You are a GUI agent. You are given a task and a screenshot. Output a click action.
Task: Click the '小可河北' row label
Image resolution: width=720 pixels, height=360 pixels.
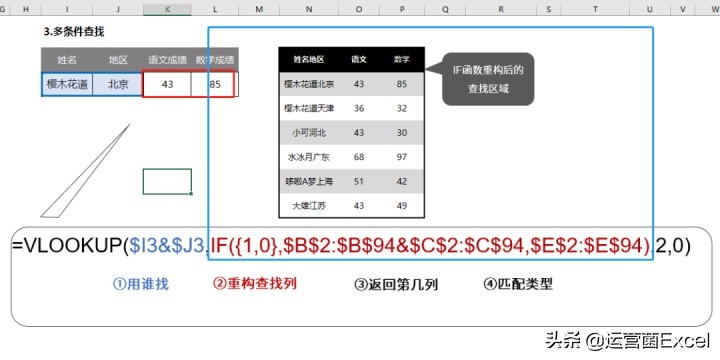309,133
